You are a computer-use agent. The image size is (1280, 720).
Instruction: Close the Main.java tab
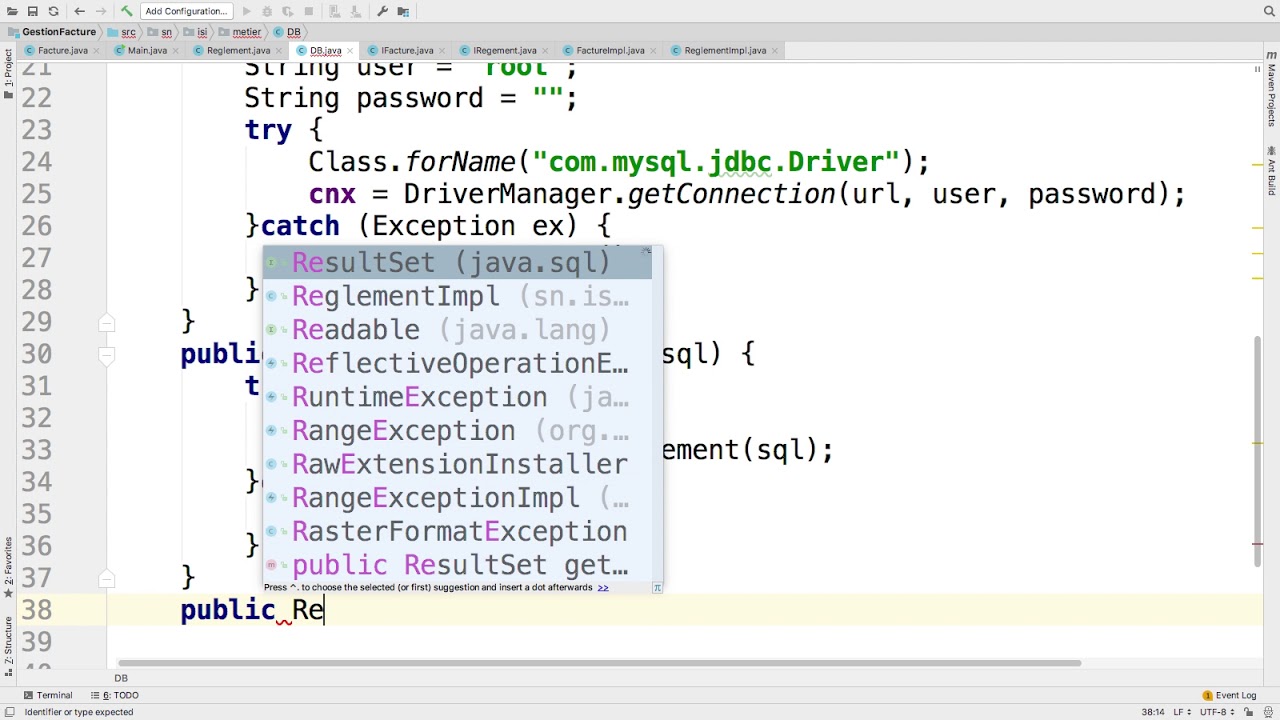[x=175, y=50]
